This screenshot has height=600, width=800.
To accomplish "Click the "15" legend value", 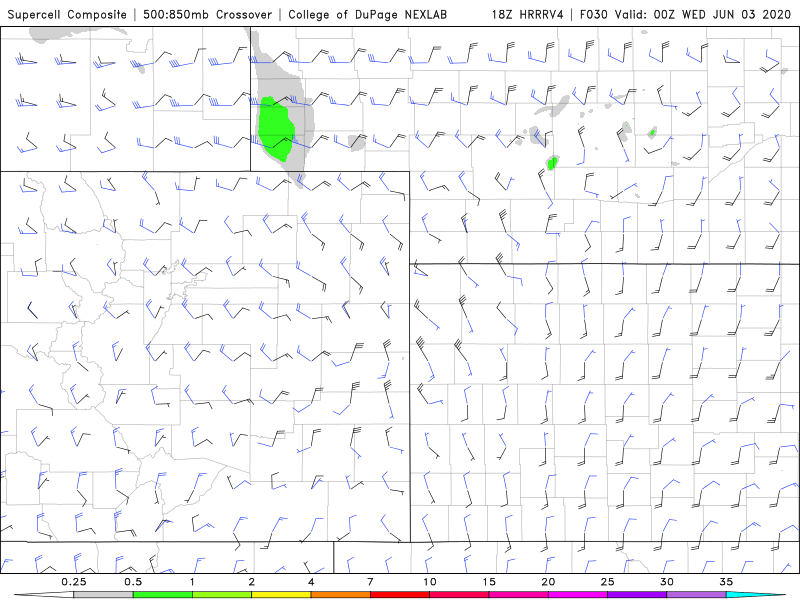I will tap(489, 582).
